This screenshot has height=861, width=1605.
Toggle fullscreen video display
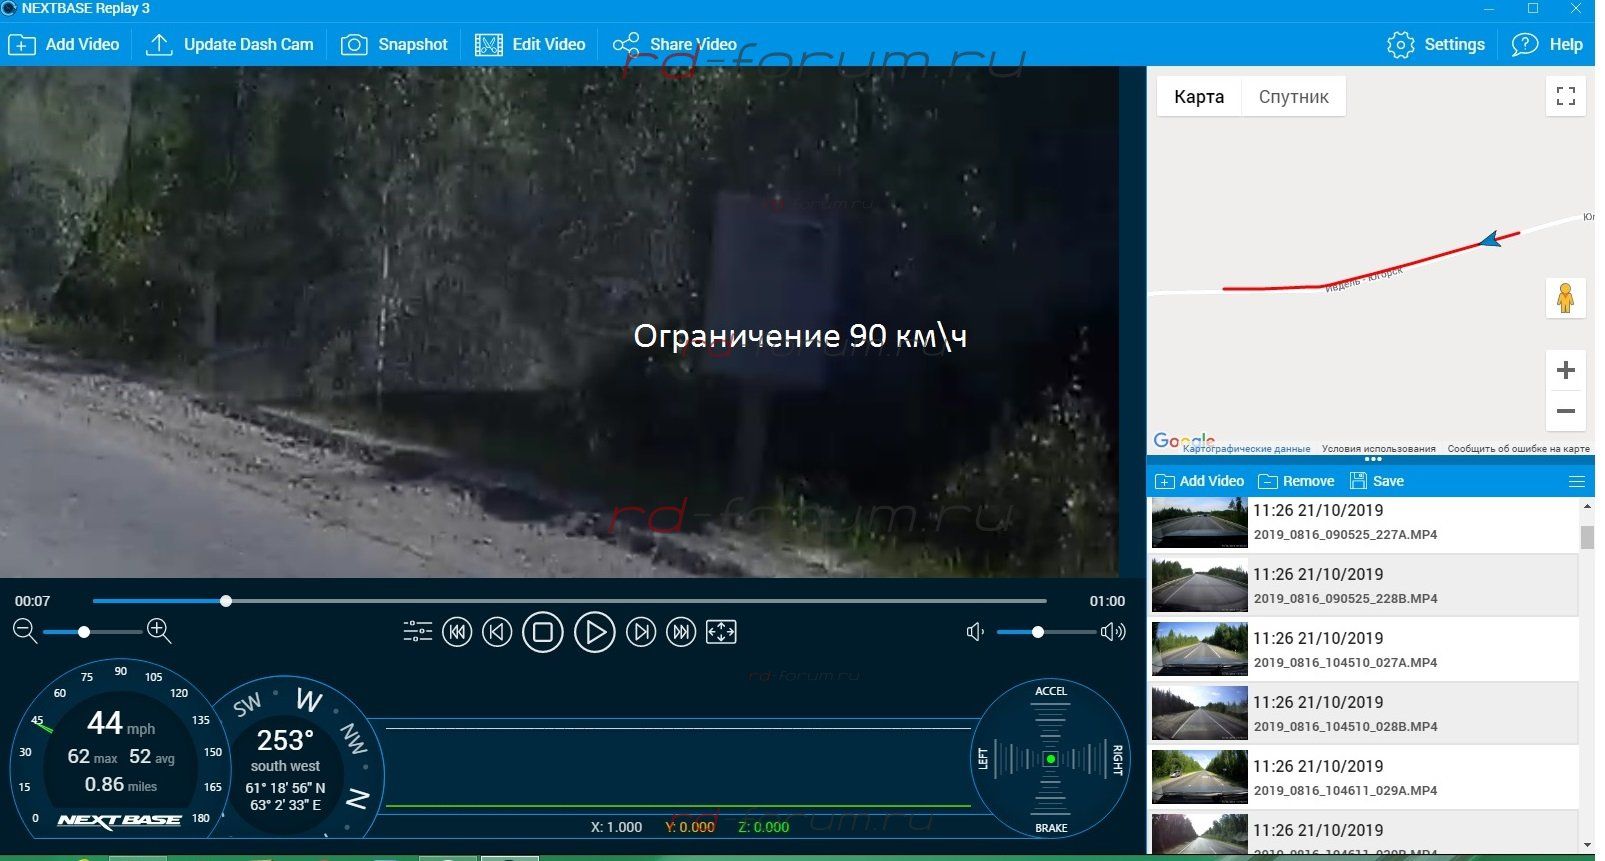pos(721,632)
